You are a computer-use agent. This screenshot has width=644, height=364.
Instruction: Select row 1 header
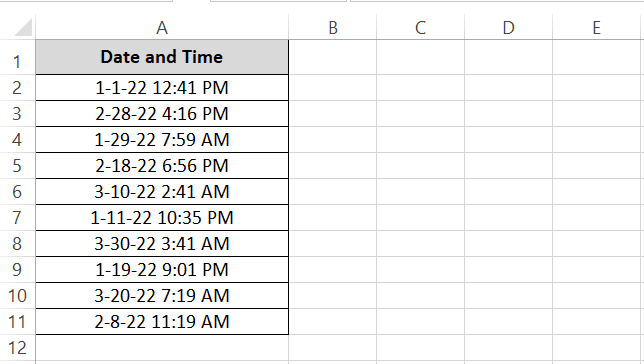(18, 58)
